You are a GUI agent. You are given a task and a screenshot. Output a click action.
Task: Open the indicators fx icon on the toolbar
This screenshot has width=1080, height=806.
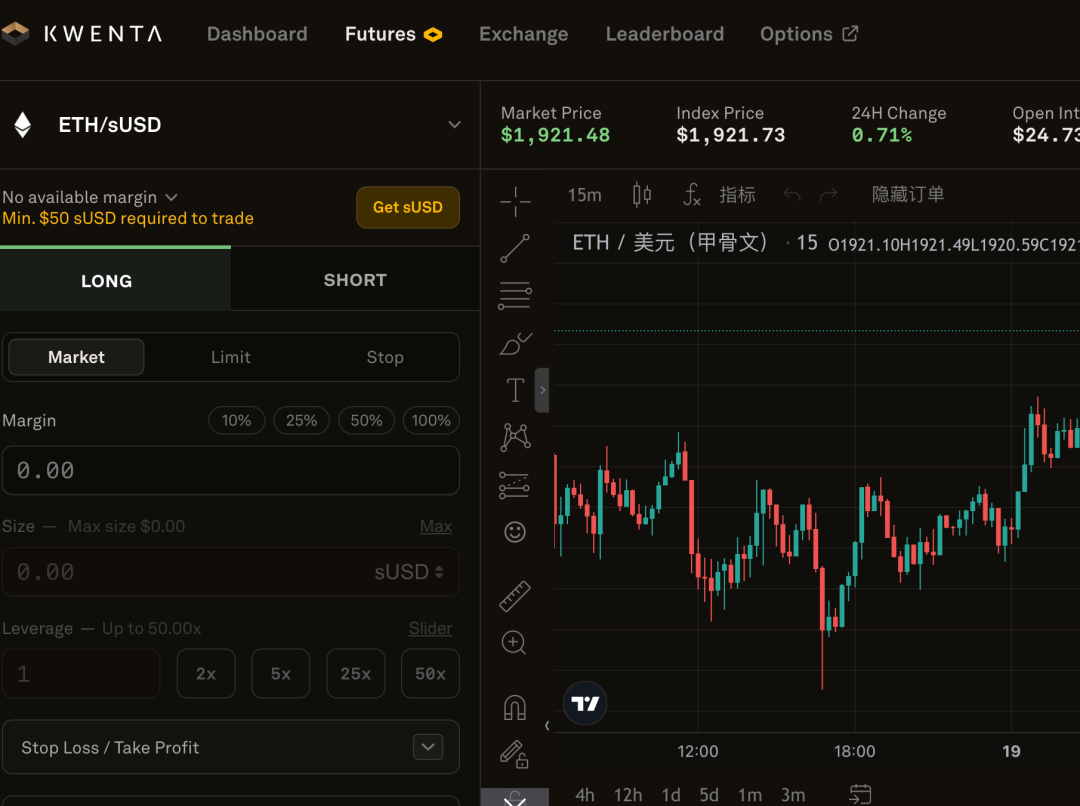click(691, 194)
